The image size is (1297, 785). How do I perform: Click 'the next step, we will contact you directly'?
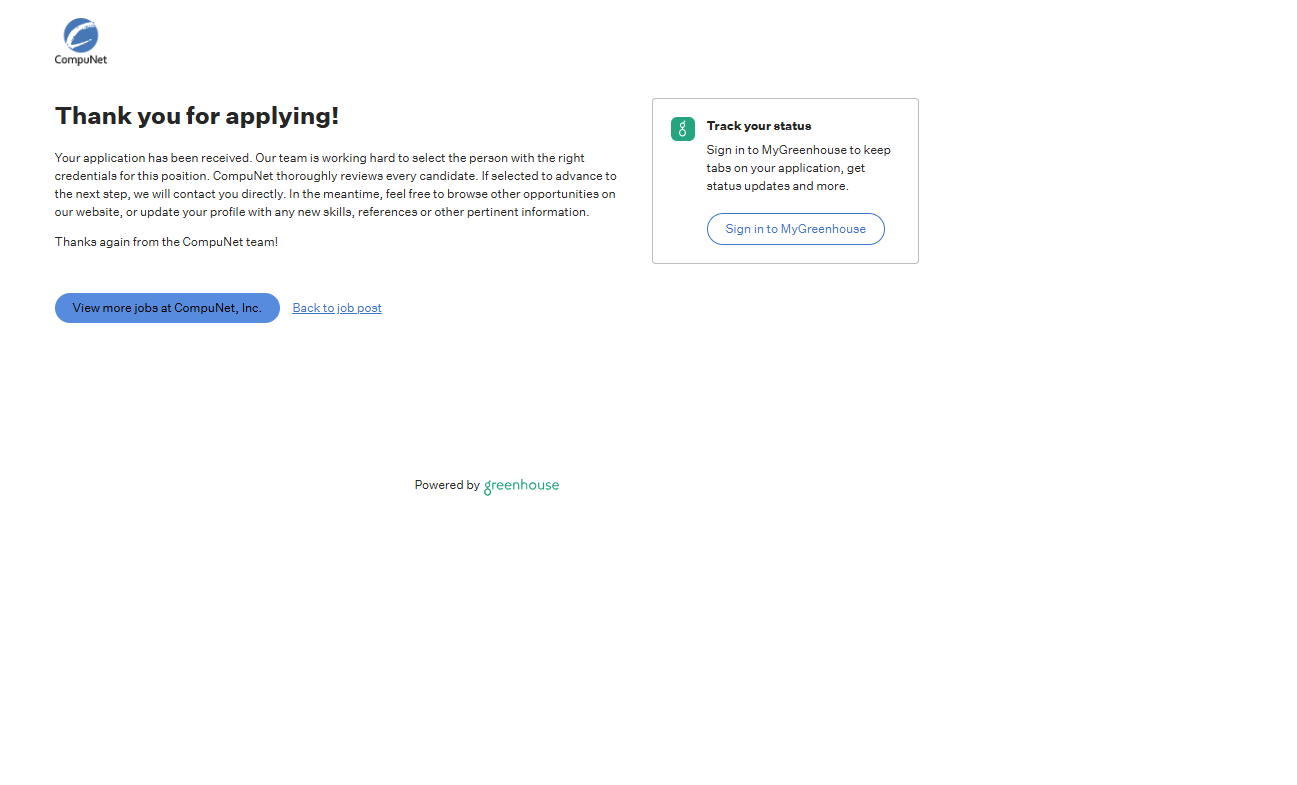[x=170, y=194]
